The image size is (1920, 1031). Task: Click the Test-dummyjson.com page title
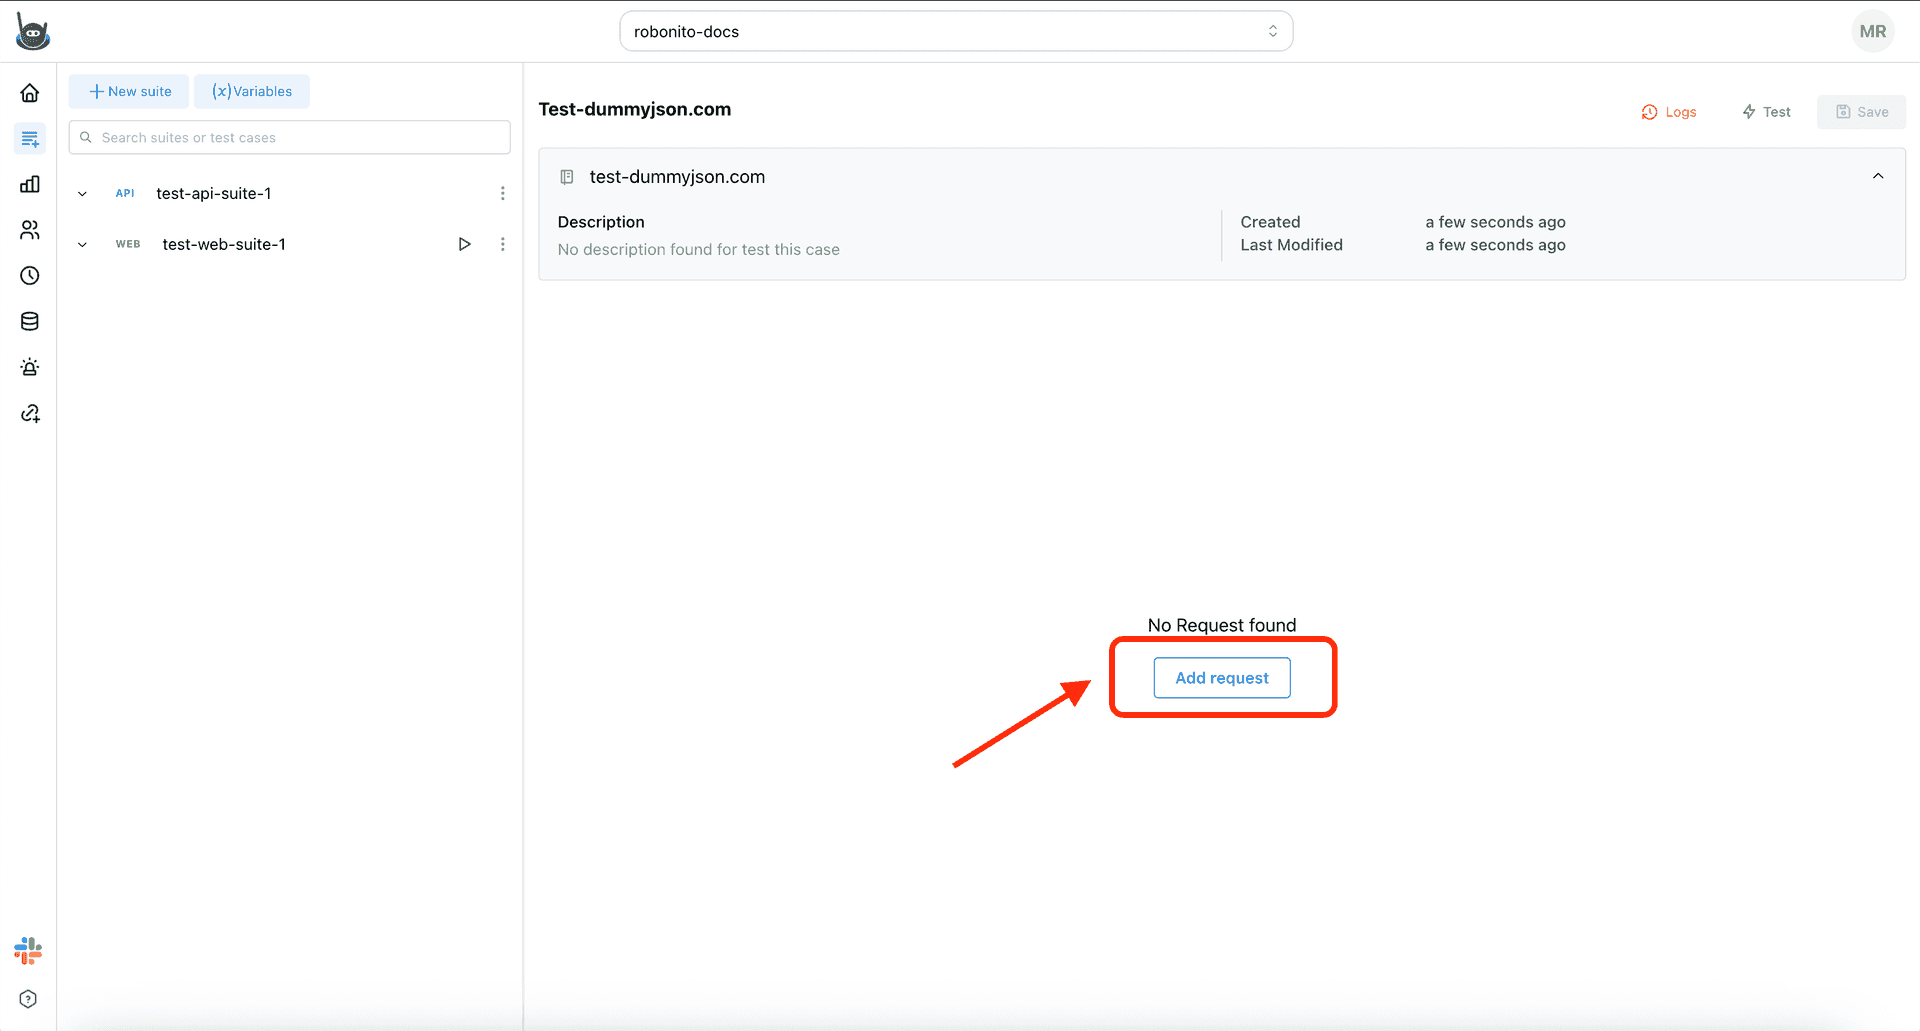point(635,109)
